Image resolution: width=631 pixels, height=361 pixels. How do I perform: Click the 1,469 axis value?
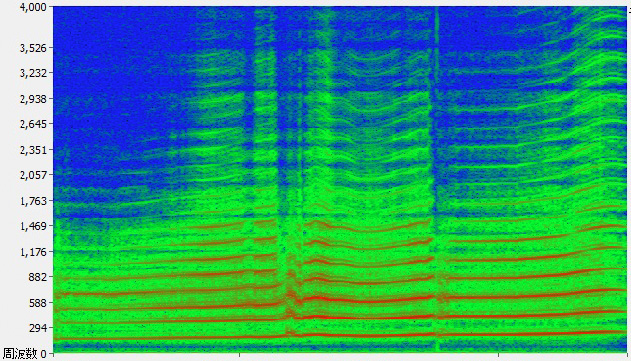(33, 226)
